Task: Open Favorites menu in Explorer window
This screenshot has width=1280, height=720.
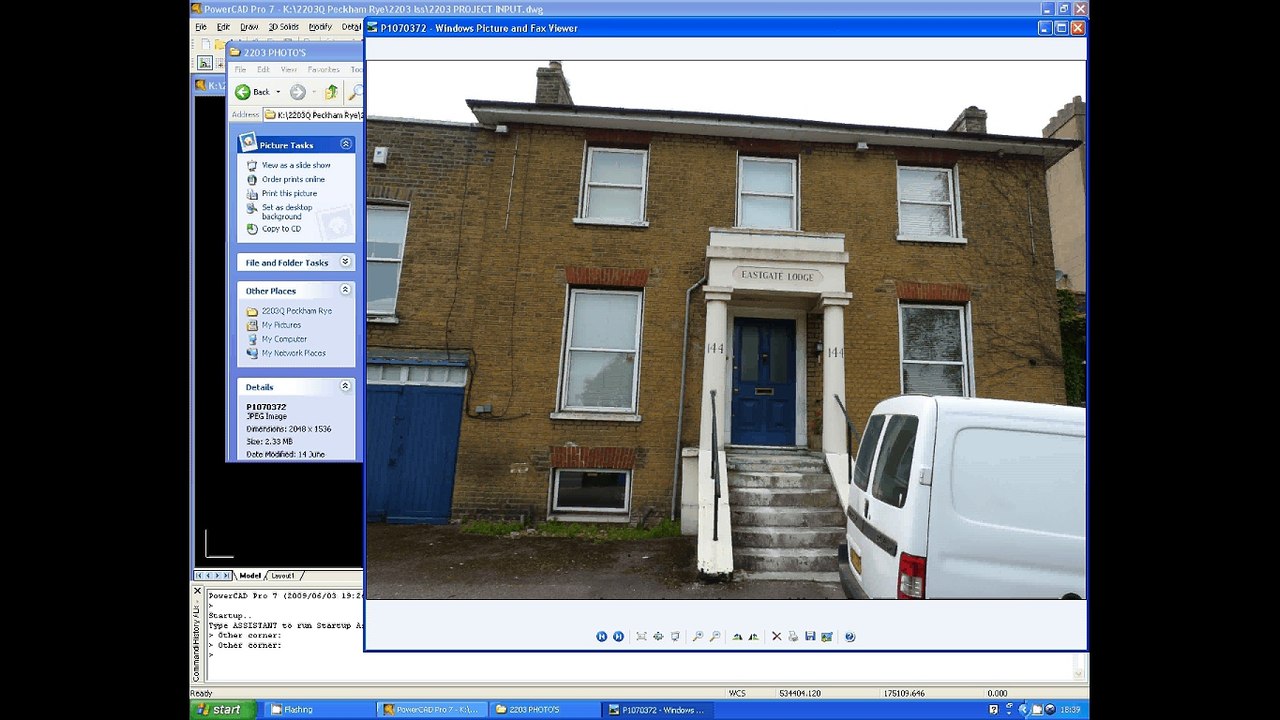Action: pyautogui.click(x=323, y=70)
